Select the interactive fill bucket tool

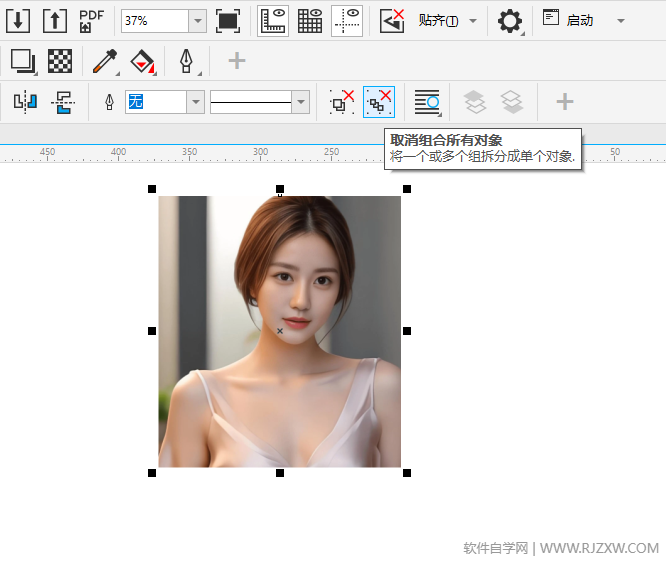pos(143,62)
